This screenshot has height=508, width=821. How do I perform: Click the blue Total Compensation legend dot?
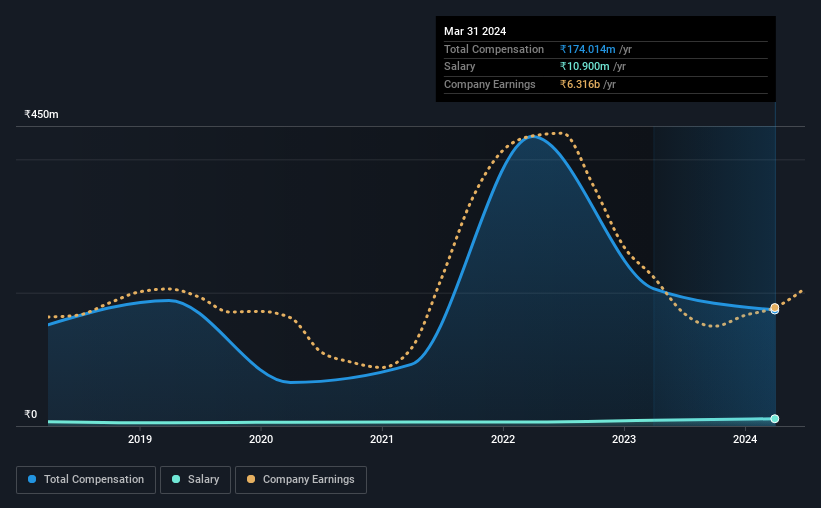click(x=32, y=479)
